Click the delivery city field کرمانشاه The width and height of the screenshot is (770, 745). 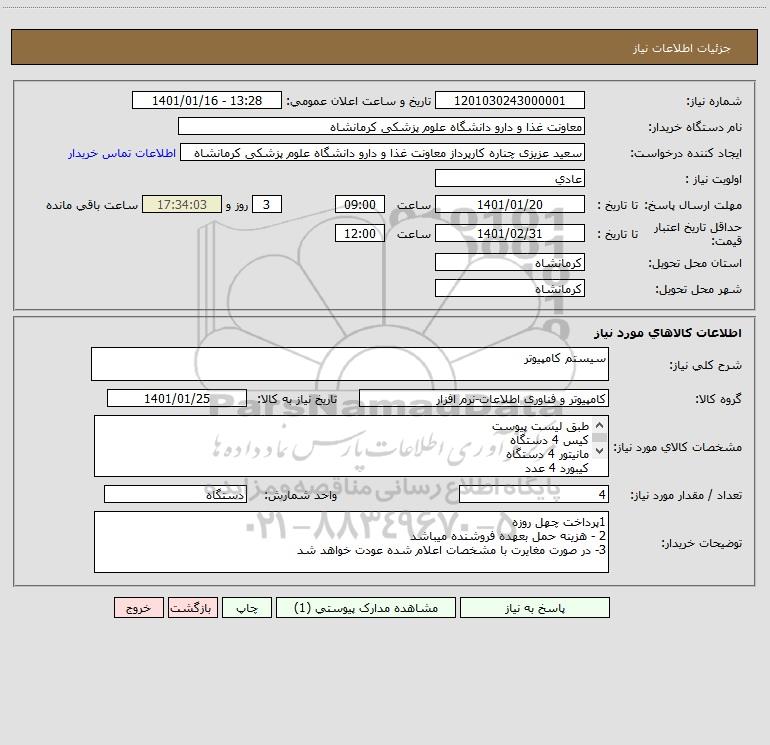(x=510, y=288)
